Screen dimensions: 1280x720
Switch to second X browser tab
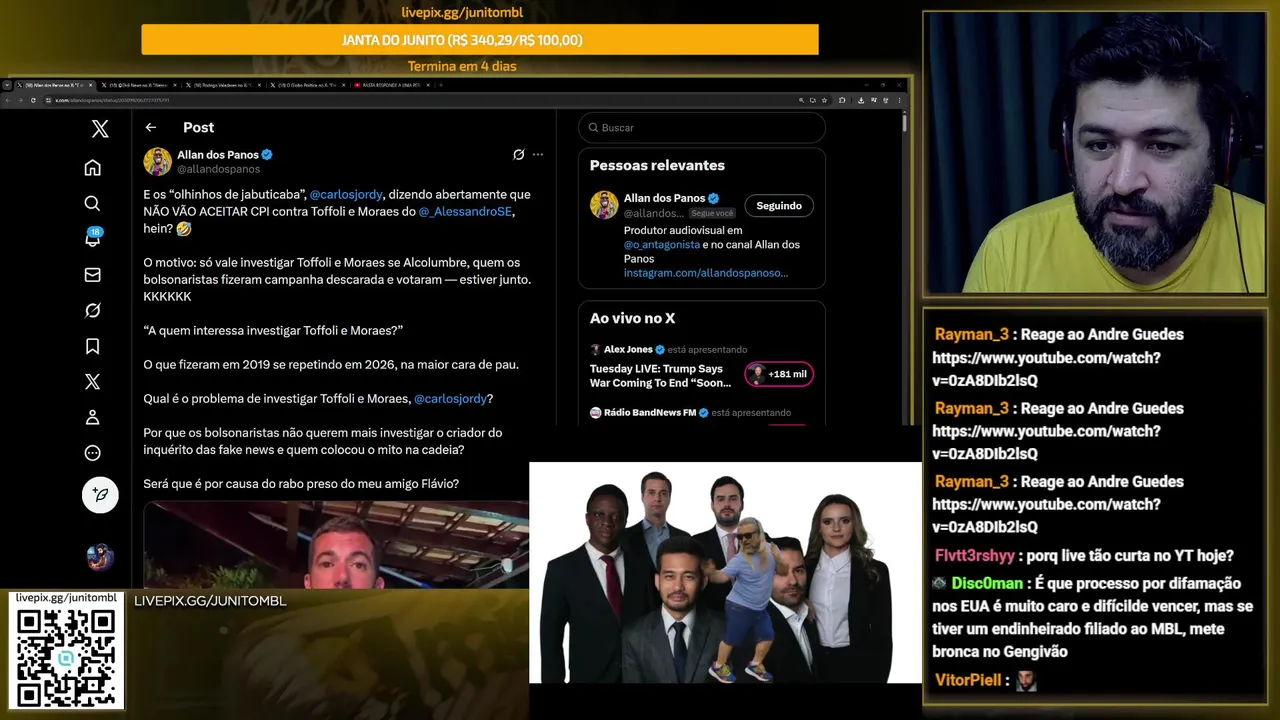coord(138,85)
